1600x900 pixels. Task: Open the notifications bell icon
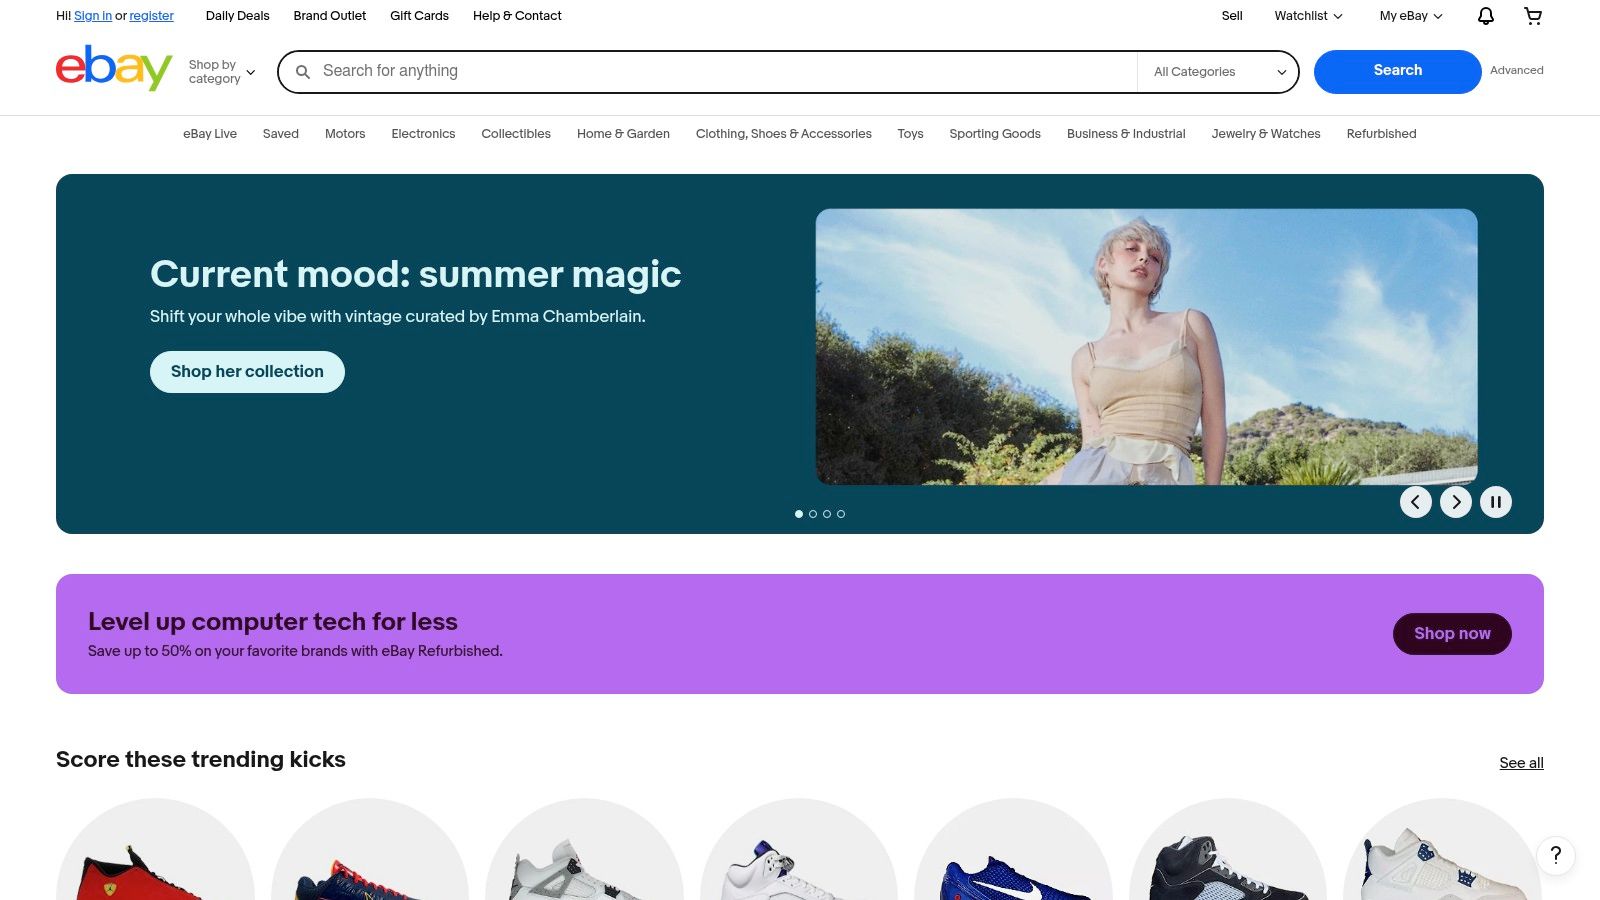point(1486,16)
